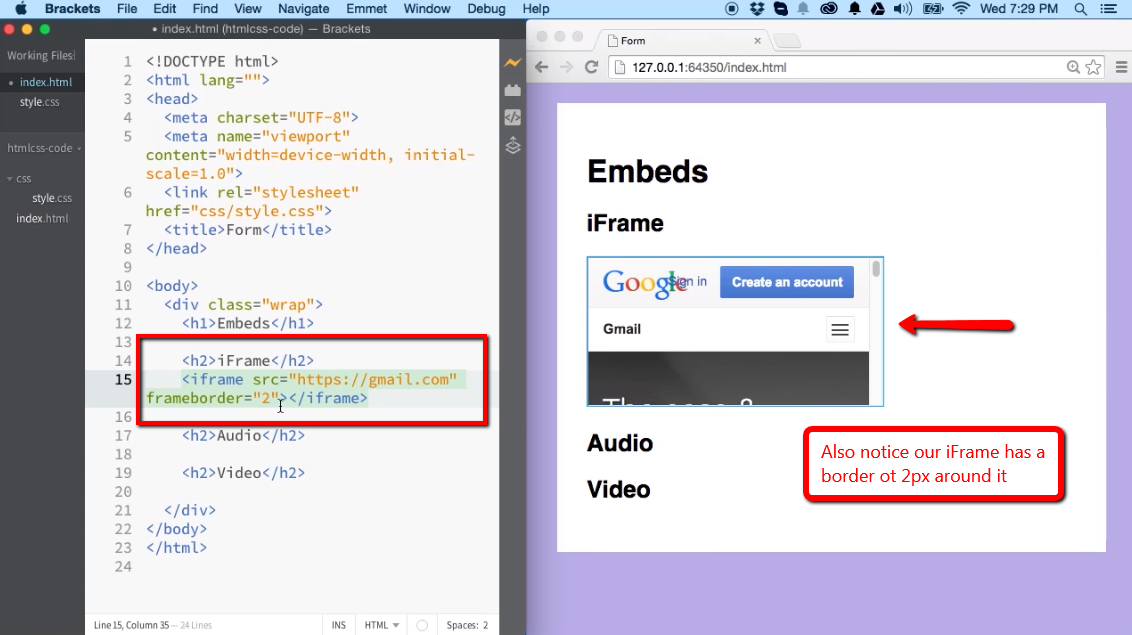Bookmark this page with the star icon
This screenshot has height=635, width=1132.
point(1093,67)
